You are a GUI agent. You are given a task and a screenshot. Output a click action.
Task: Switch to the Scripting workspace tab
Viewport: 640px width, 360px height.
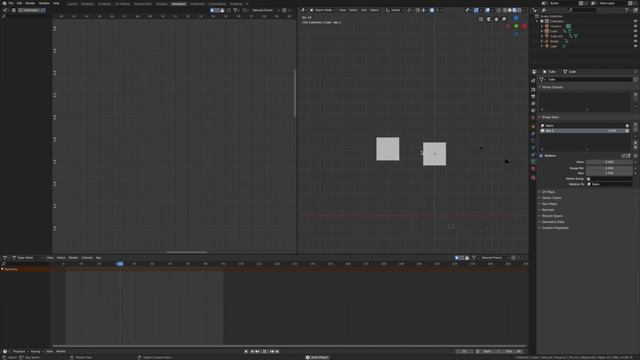(x=236, y=4)
